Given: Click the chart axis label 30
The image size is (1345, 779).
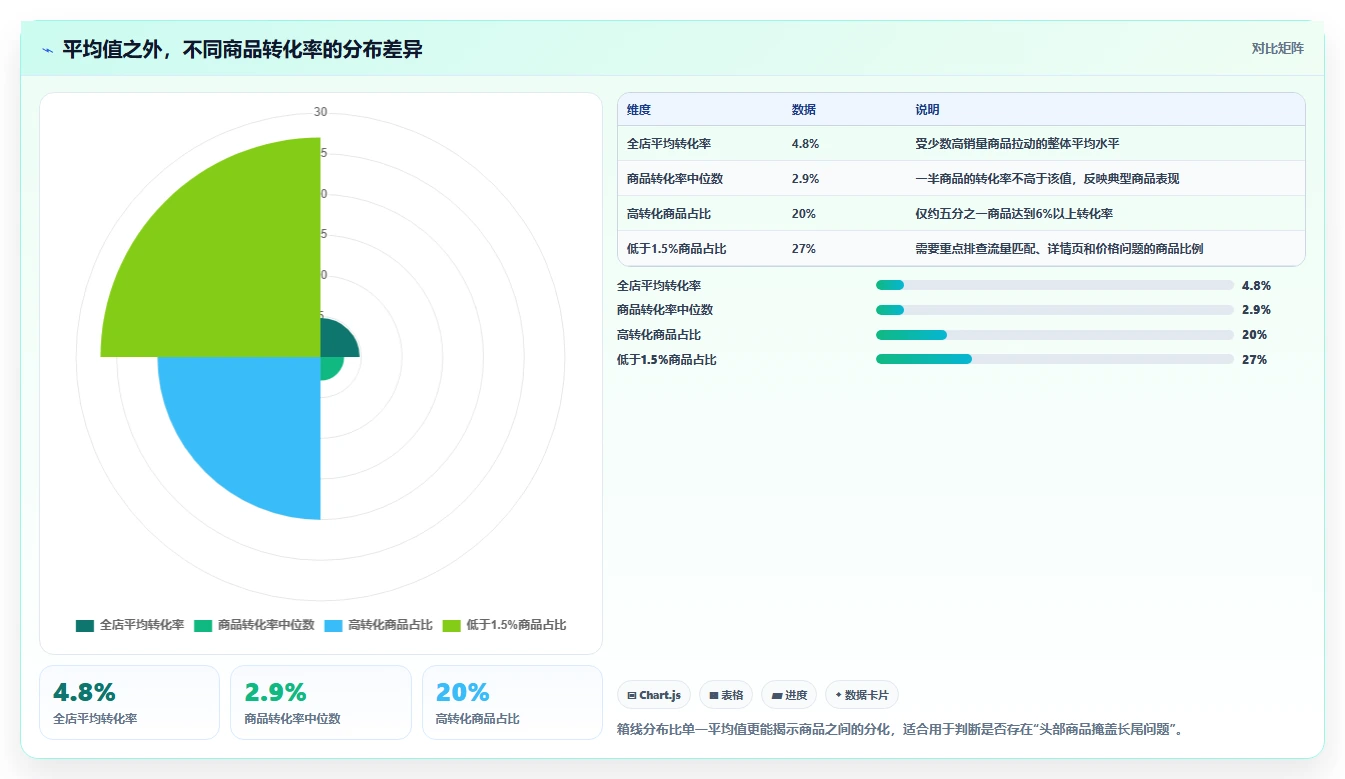Looking at the screenshot, I should click(x=320, y=112).
